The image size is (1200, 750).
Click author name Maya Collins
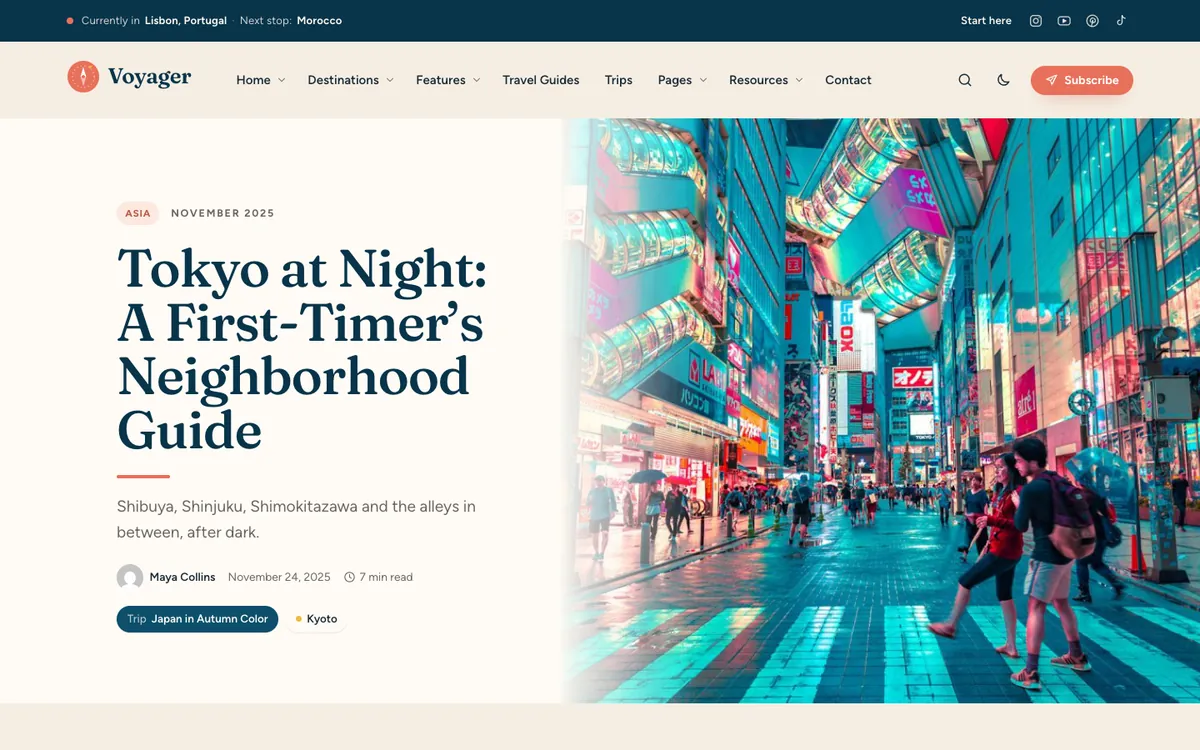(182, 577)
